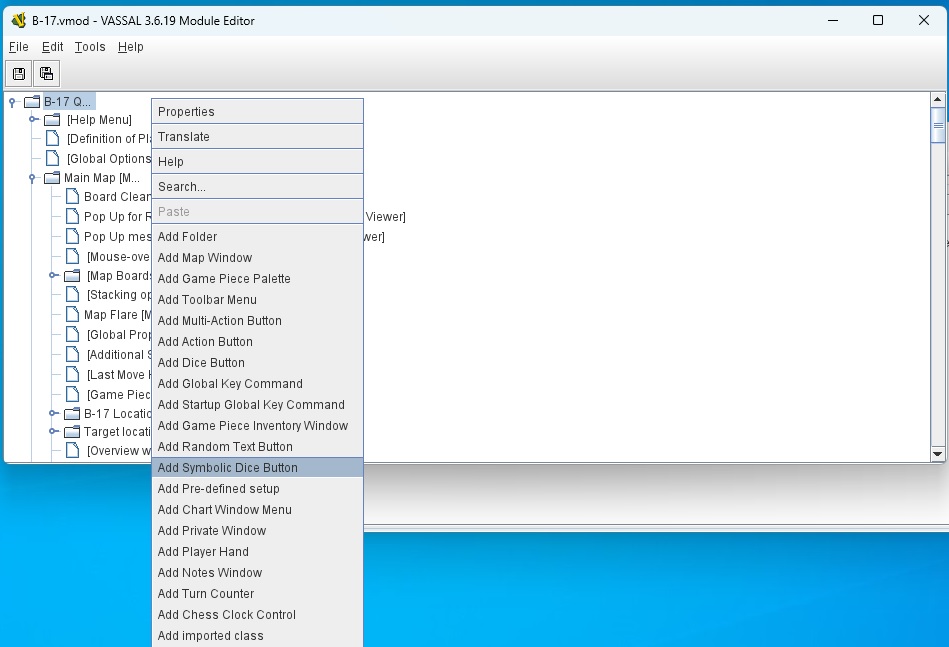
Task: Click the folder icon beside Target locati
Action: coord(73,432)
